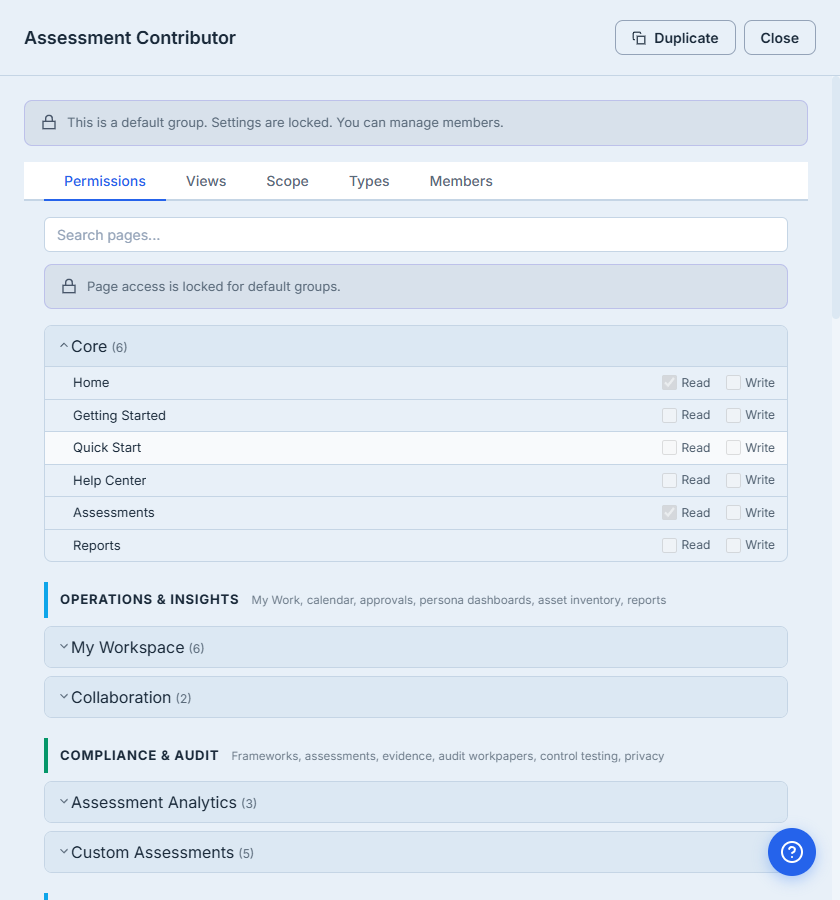The height and width of the screenshot is (900, 840).
Task: Click the 'This is a default group' notice text
Action: [x=285, y=122]
